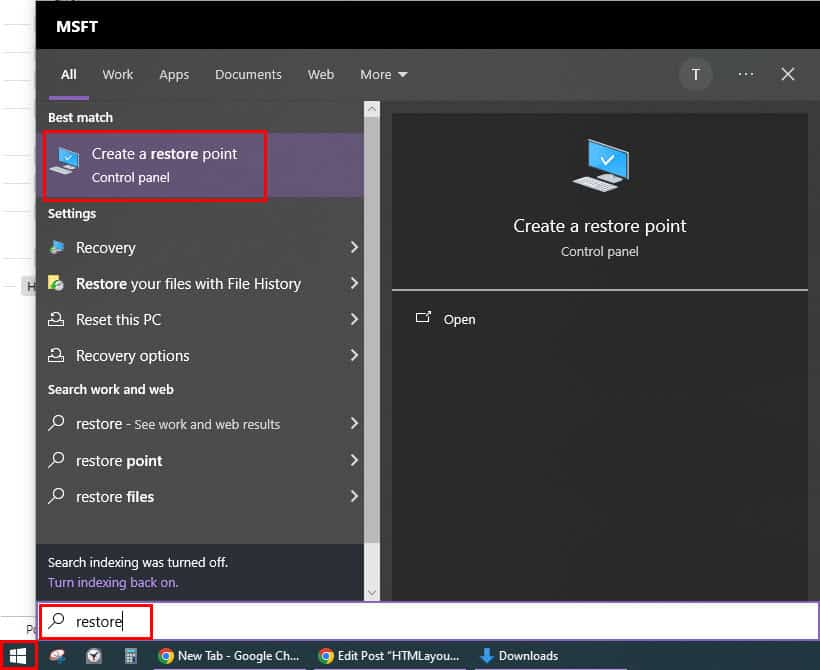820x670 pixels.
Task: Expand the Recovery options chevron
Action: pyautogui.click(x=354, y=355)
